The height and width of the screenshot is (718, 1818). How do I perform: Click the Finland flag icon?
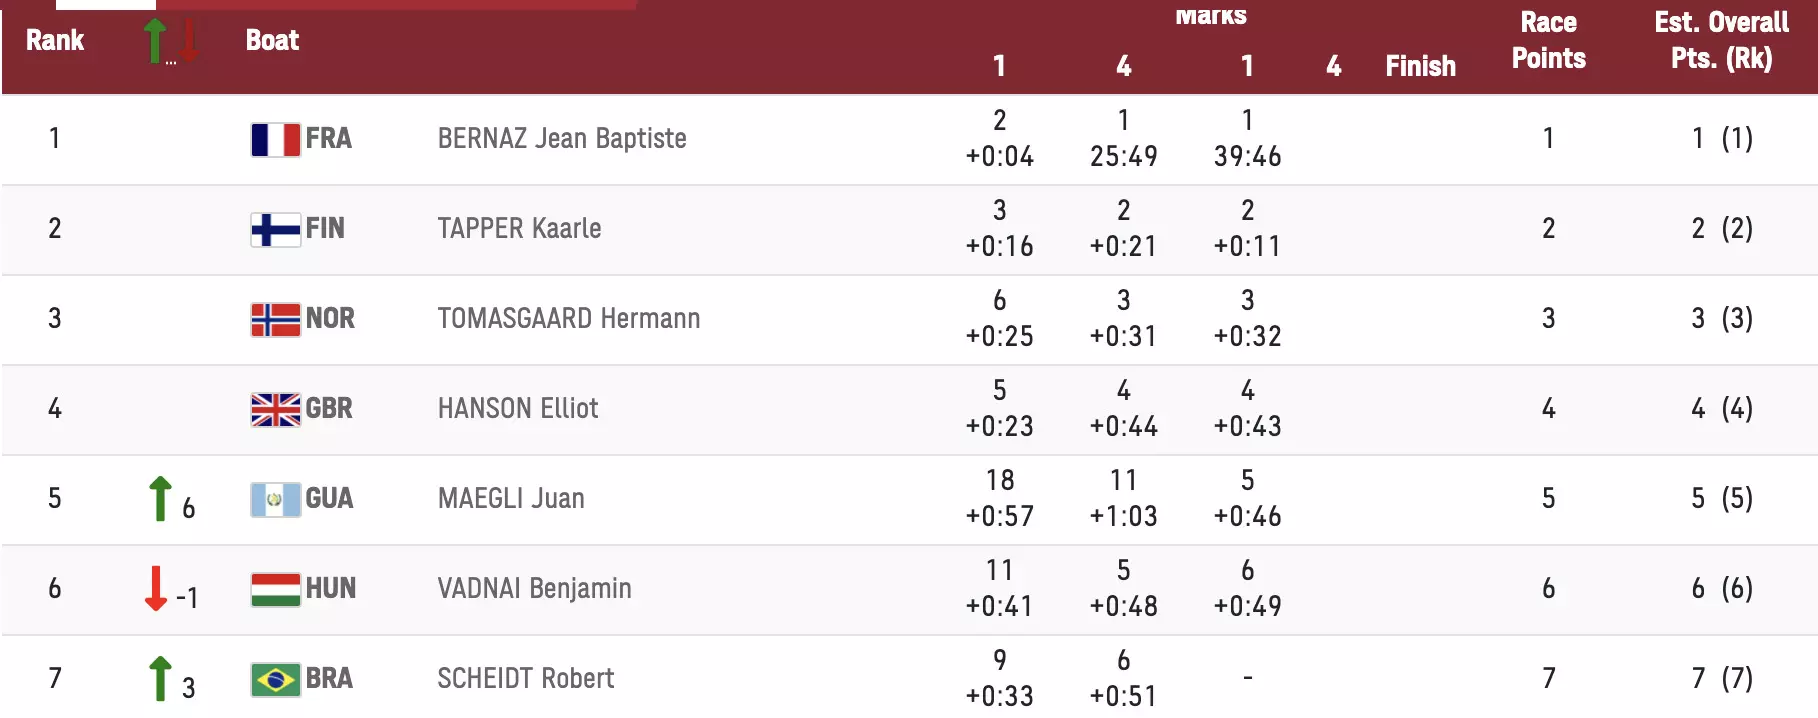click(x=275, y=229)
